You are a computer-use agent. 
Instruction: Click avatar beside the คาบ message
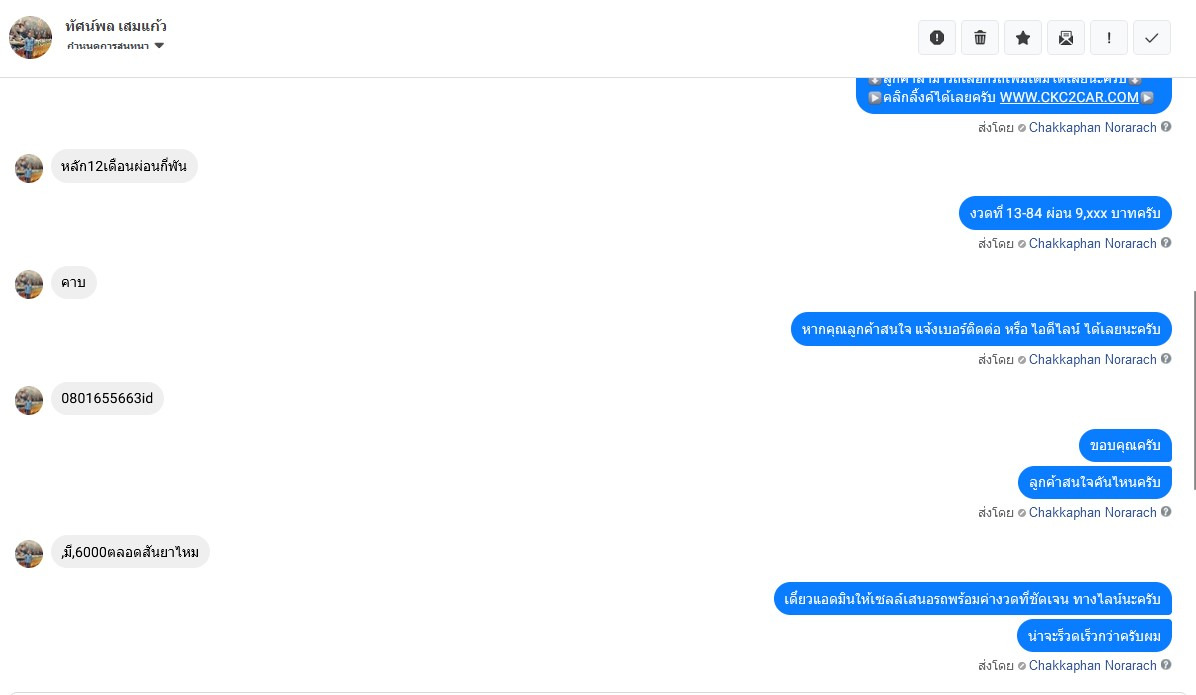coord(29,284)
